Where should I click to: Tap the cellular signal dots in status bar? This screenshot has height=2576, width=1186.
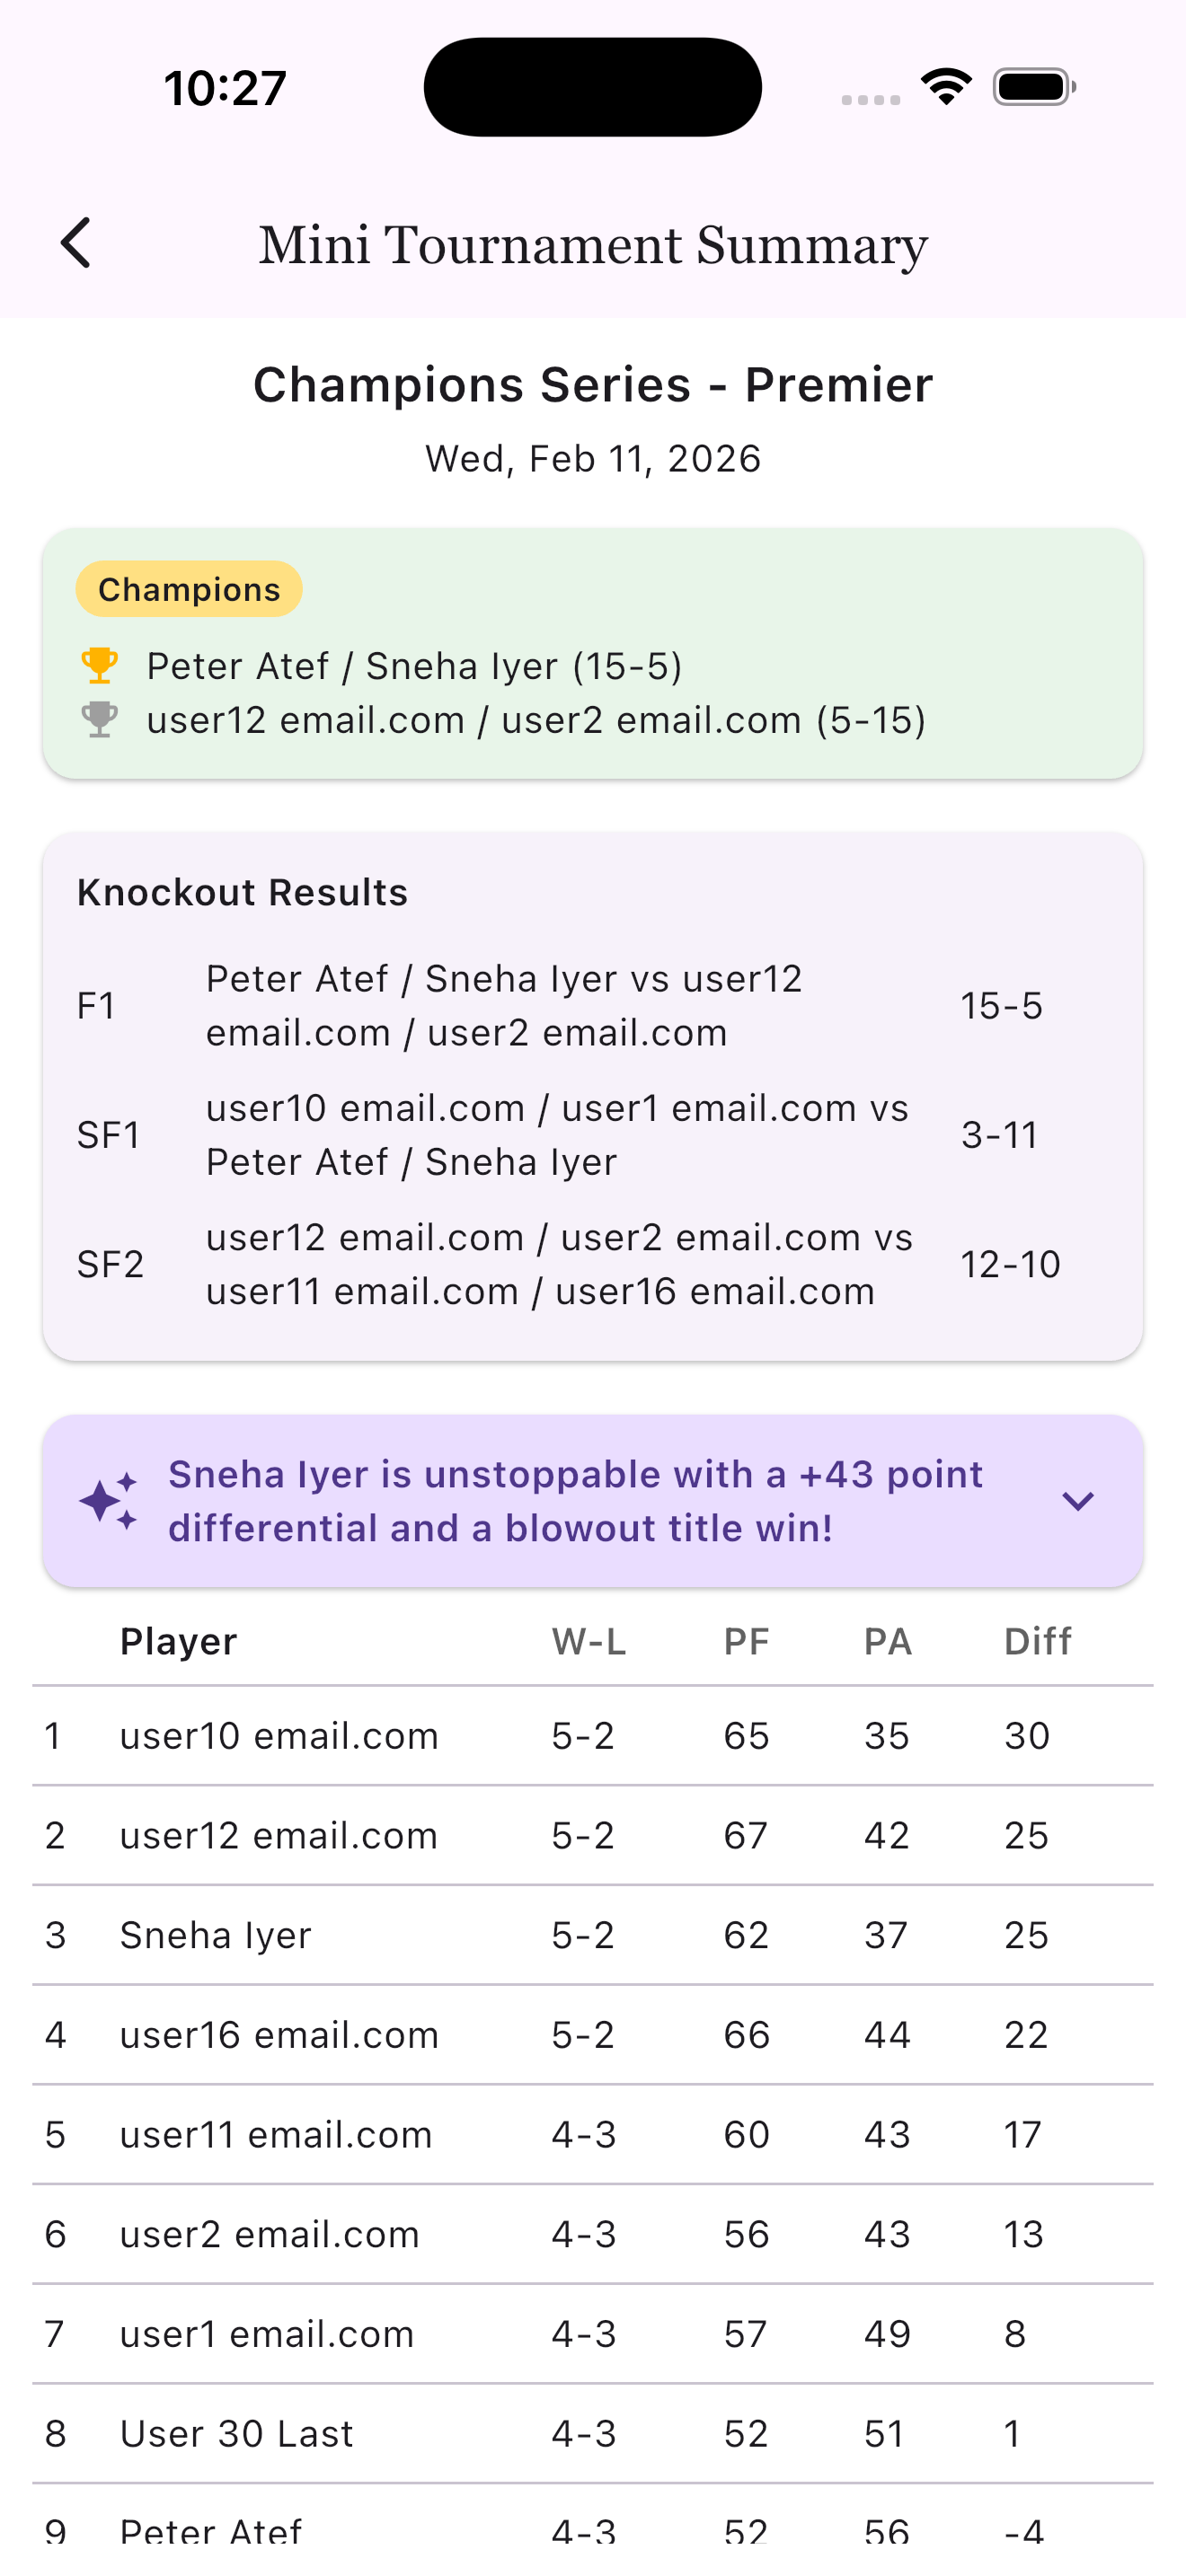[x=868, y=98]
